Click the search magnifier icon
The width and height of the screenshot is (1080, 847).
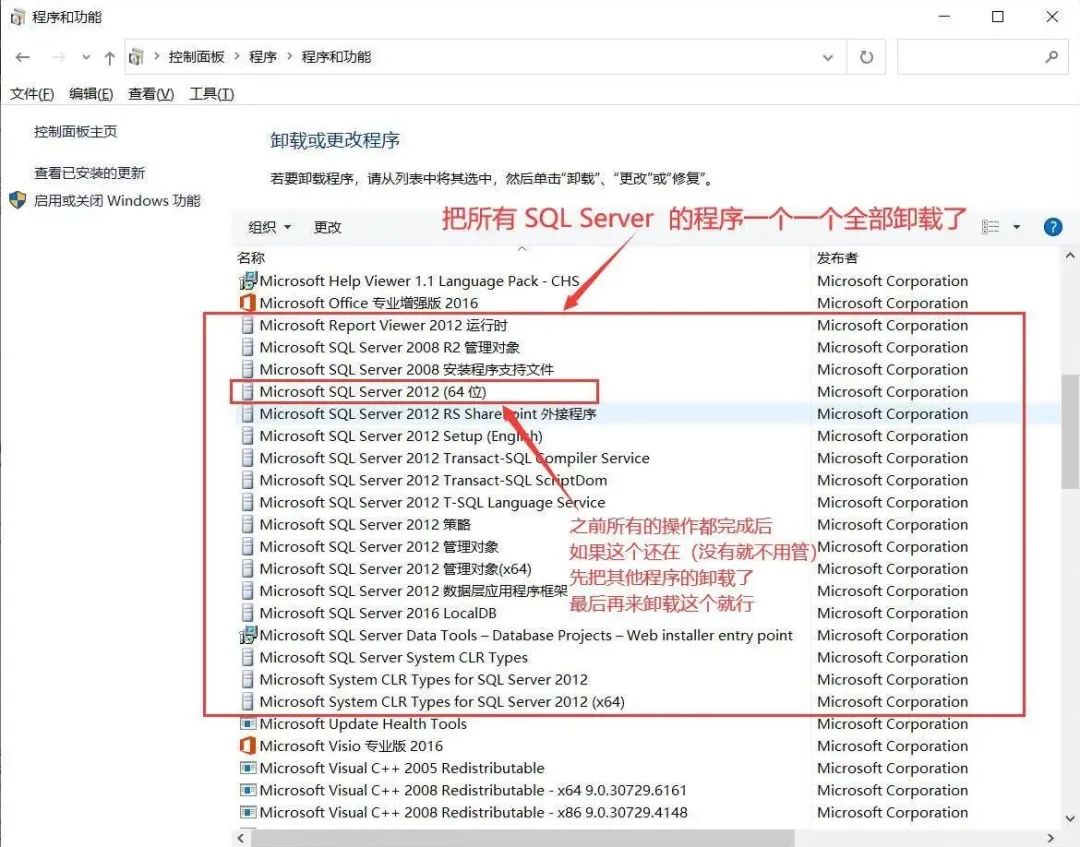[x=1051, y=58]
